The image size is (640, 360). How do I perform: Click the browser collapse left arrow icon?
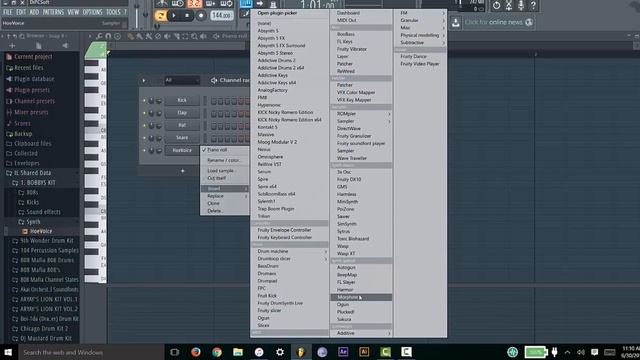click(64, 46)
